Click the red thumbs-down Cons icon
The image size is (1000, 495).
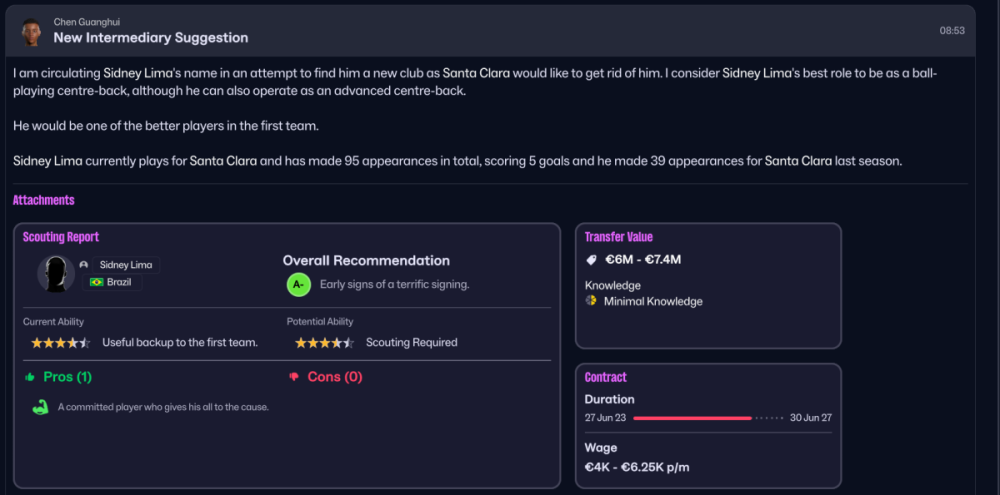pos(294,377)
